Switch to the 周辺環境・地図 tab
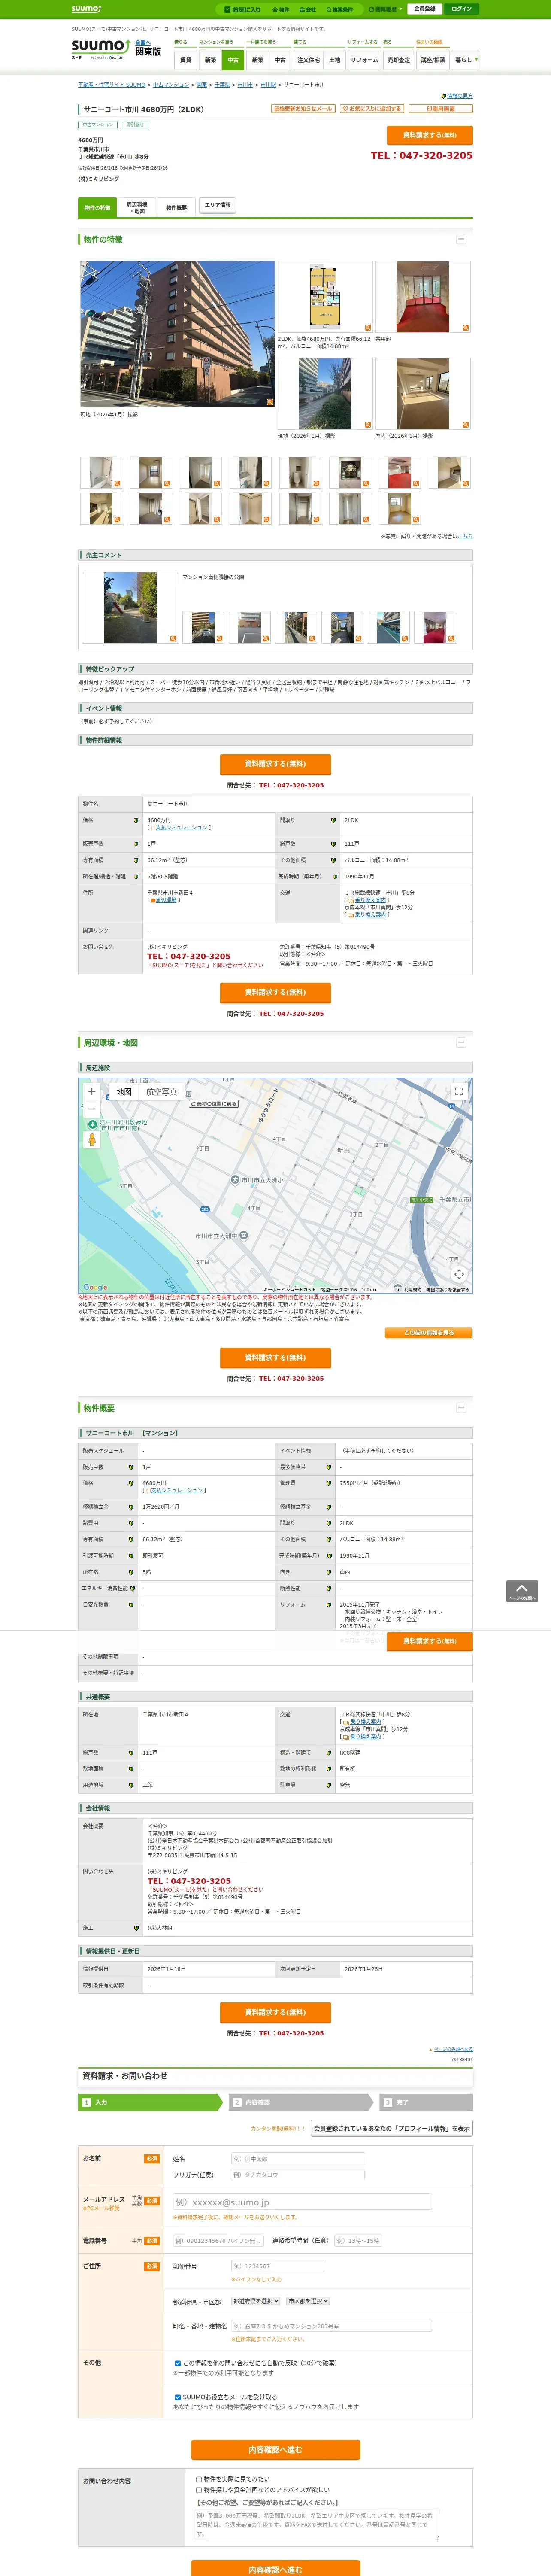Image resolution: width=551 pixels, height=2576 pixels. [137, 208]
